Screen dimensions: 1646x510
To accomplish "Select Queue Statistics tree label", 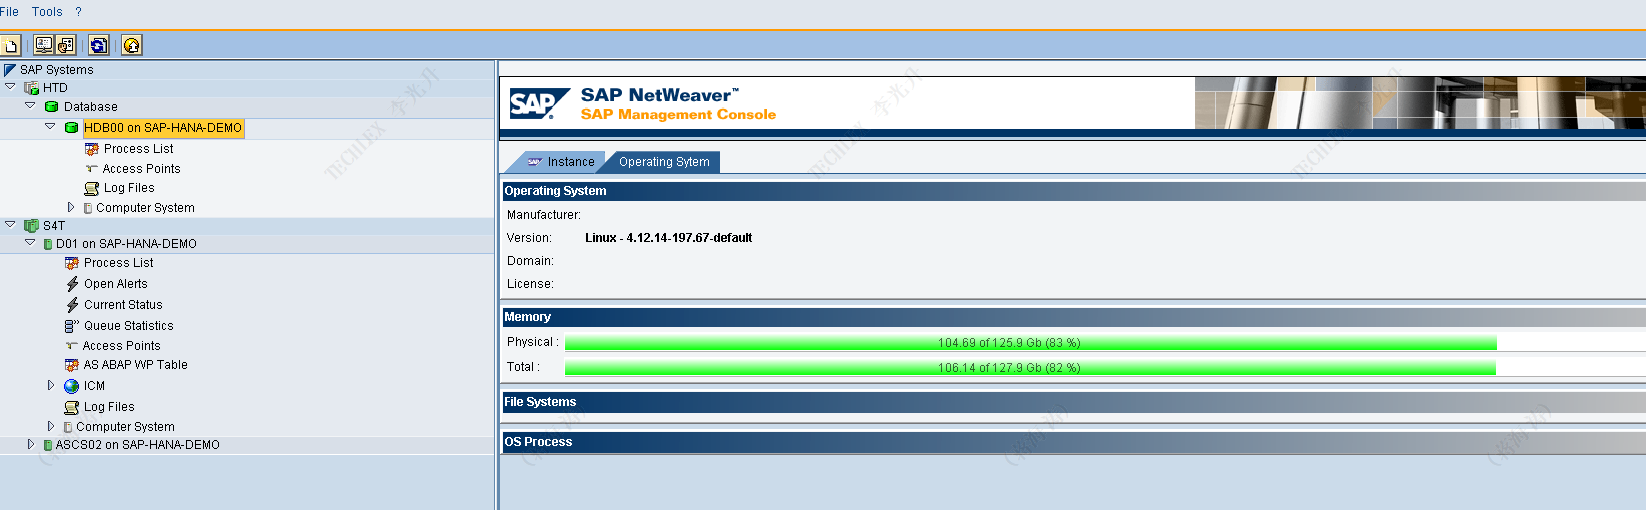I will pos(129,326).
